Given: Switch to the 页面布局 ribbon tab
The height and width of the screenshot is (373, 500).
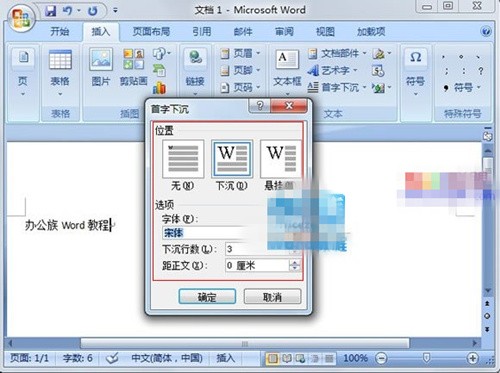Looking at the screenshot, I should pyautogui.click(x=151, y=32).
